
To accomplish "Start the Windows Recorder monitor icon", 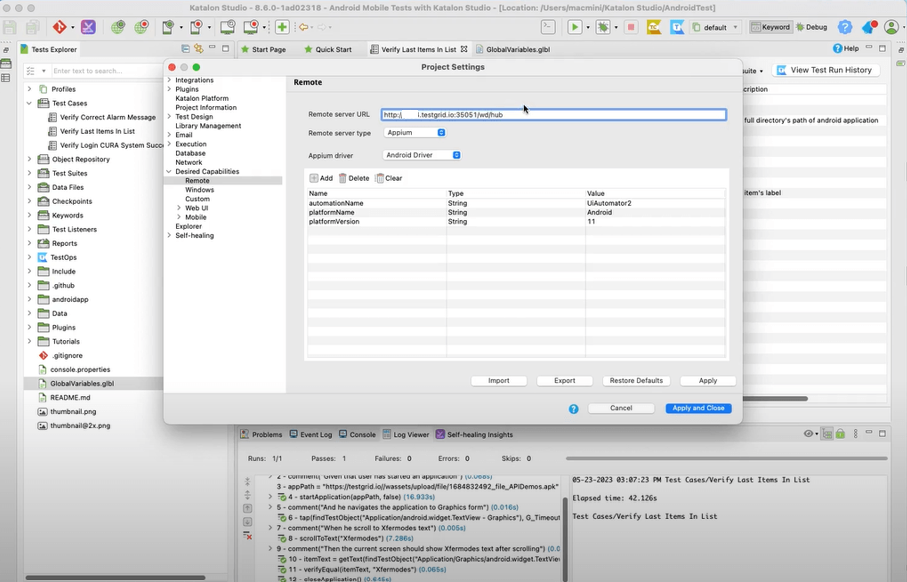I will coord(251,27).
